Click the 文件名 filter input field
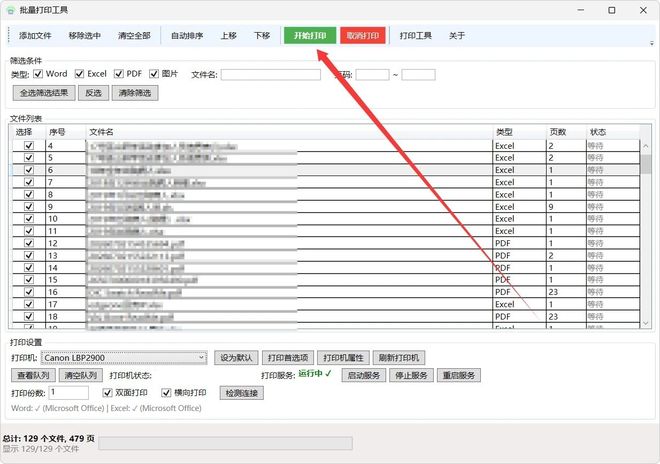This screenshot has width=660, height=464. 271,75
